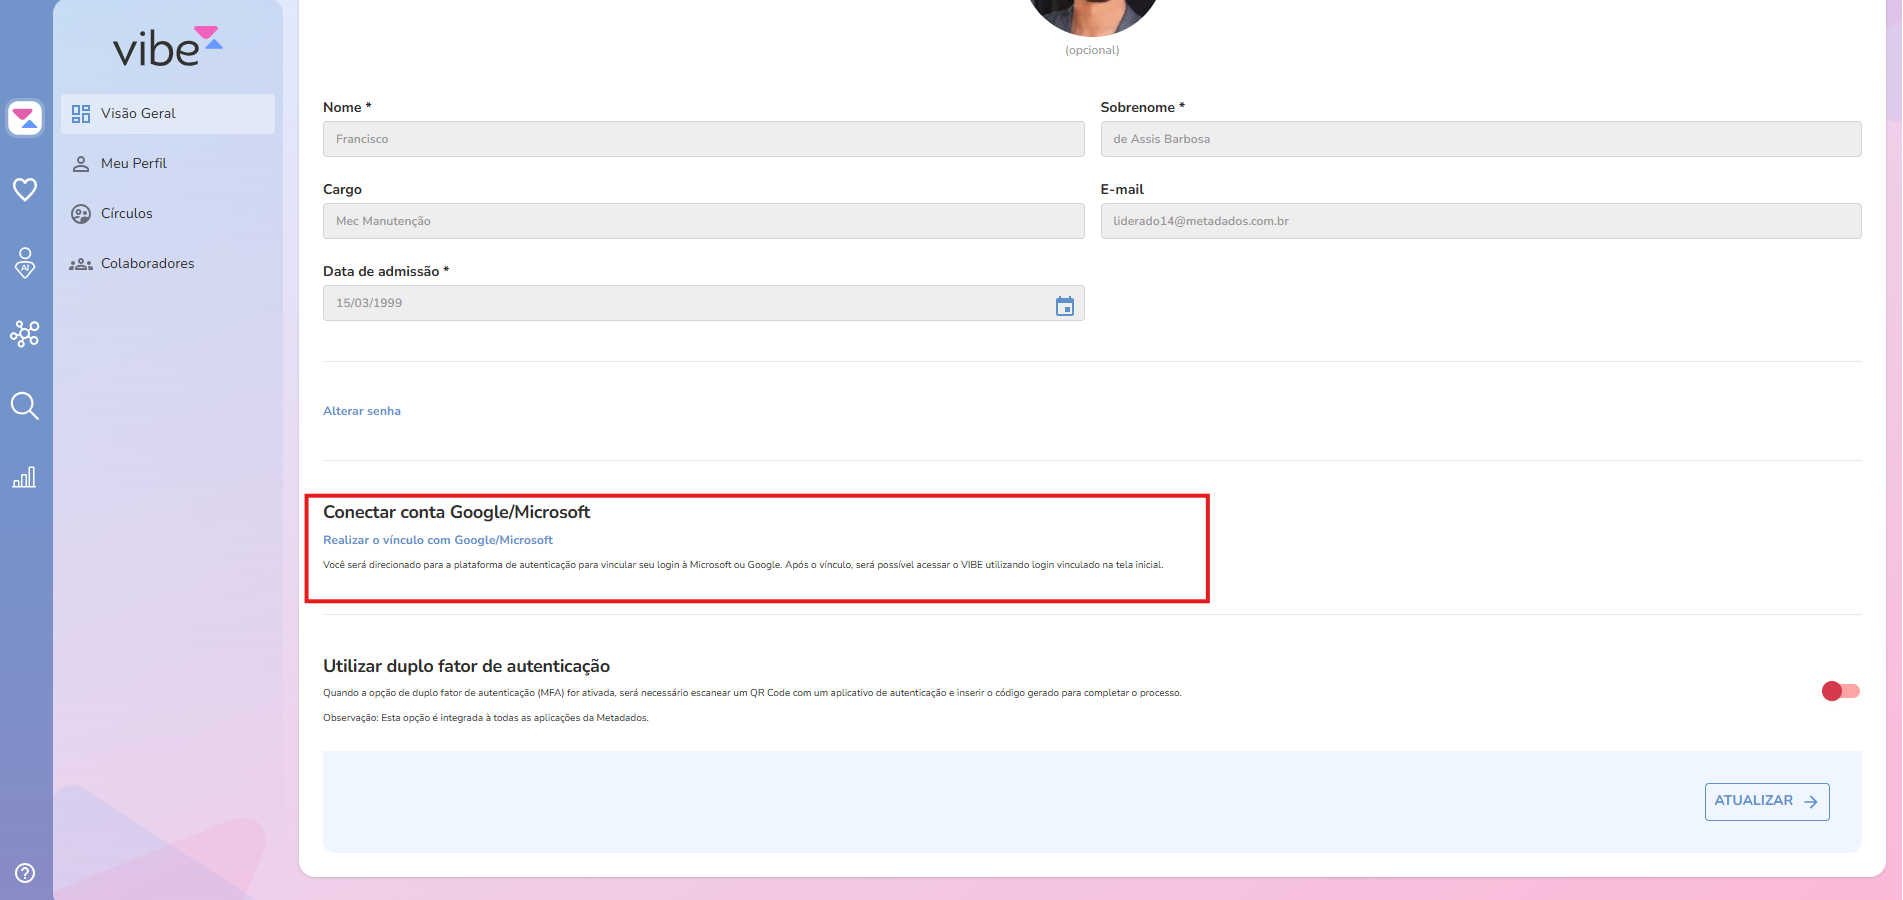Click the "Observação" note about Metadados applications

[485, 718]
